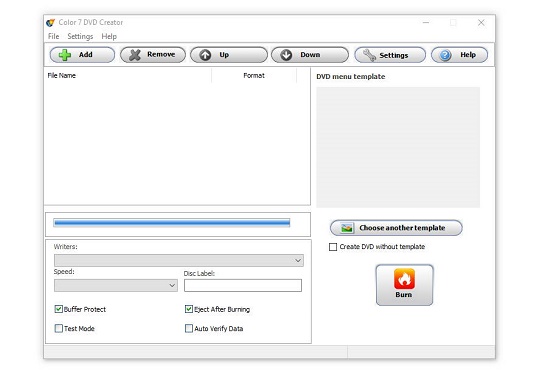Click the Burn button label
Screen dimensions: 550x384
click(x=404, y=295)
